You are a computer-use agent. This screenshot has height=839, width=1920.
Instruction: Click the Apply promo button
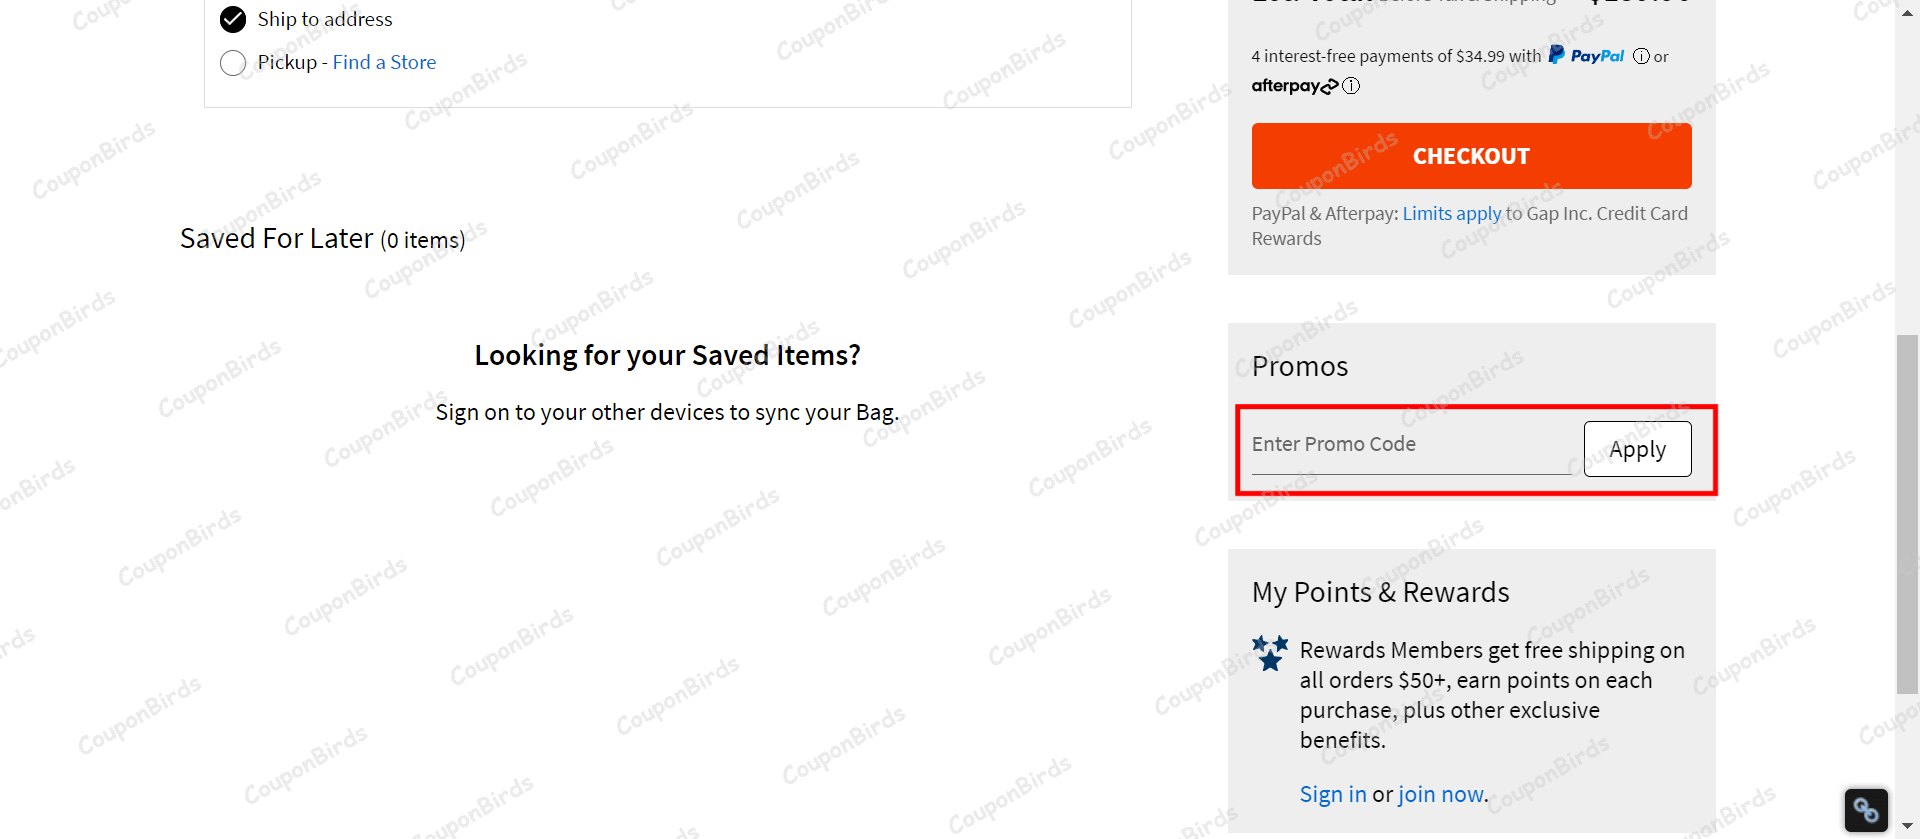[1637, 449]
